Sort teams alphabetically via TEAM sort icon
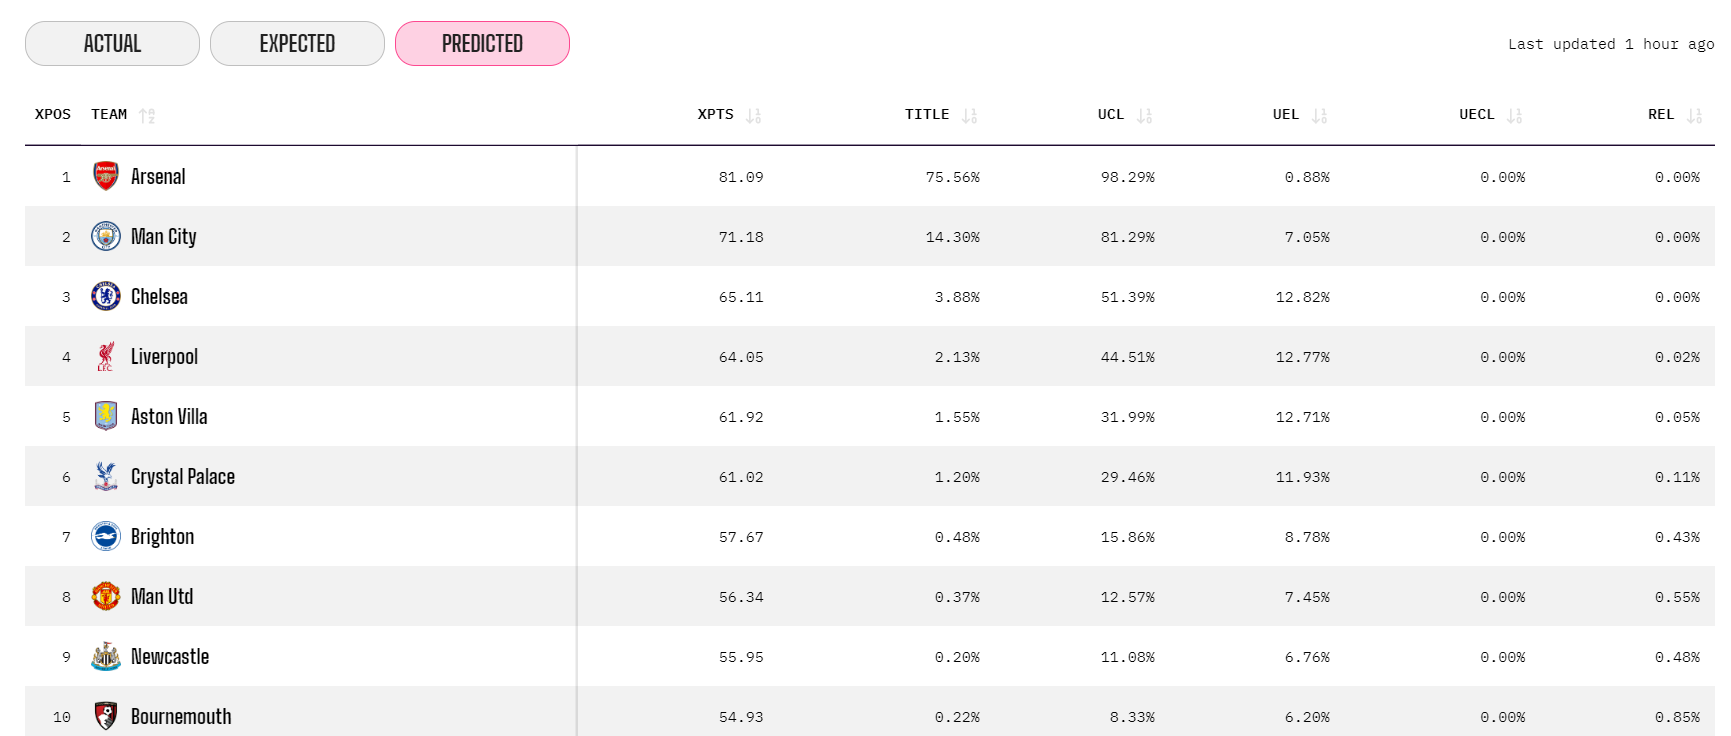The width and height of the screenshot is (1731, 736). click(x=147, y=116)
